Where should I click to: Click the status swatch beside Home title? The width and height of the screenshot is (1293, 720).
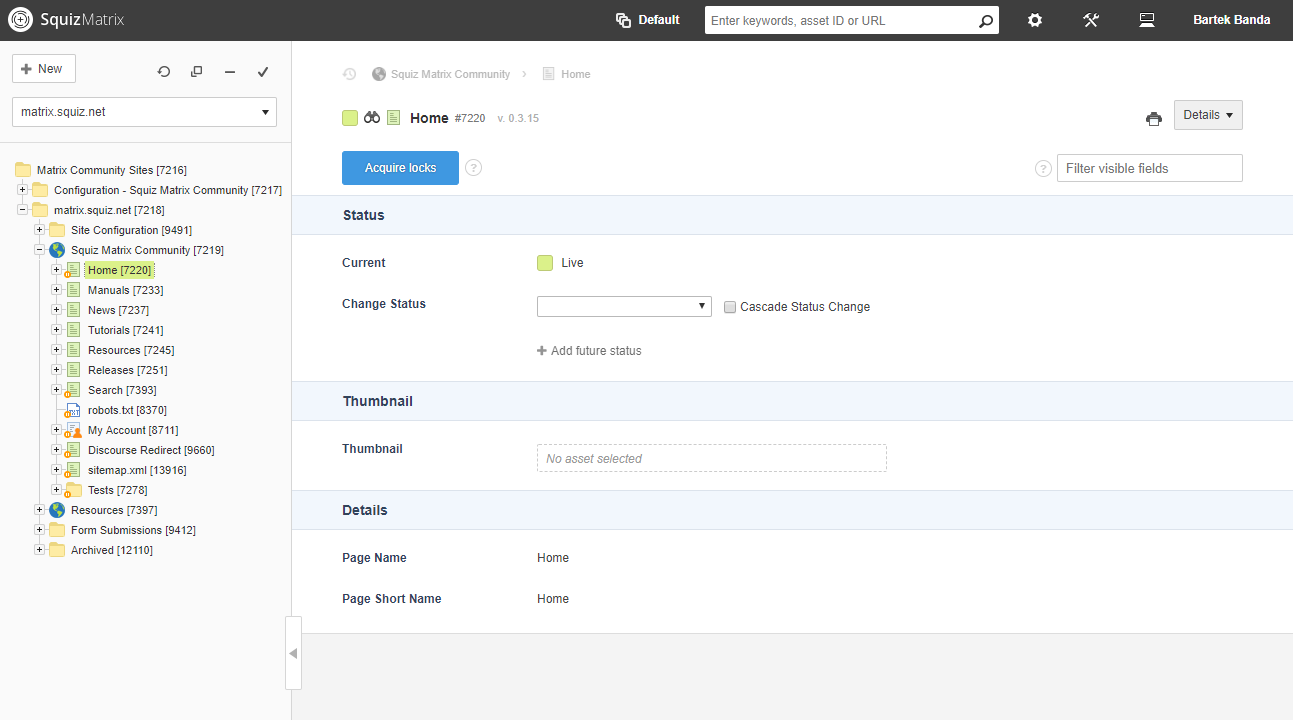pos(350,118)
